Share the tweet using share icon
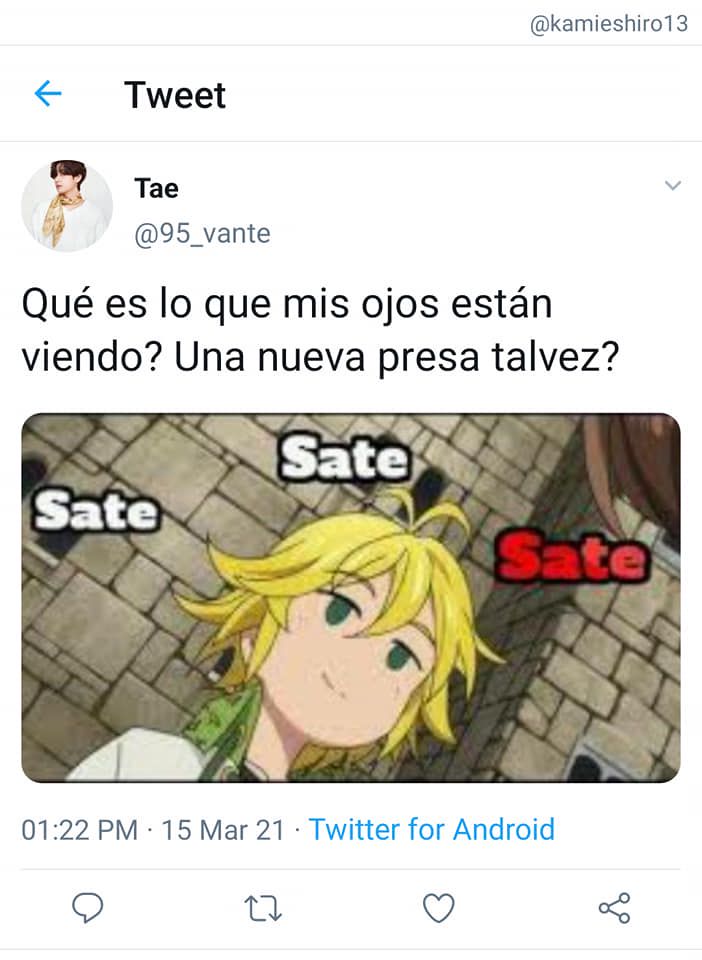Image resolution: width=702 pixels, height=960 pixels. [614, 907]
